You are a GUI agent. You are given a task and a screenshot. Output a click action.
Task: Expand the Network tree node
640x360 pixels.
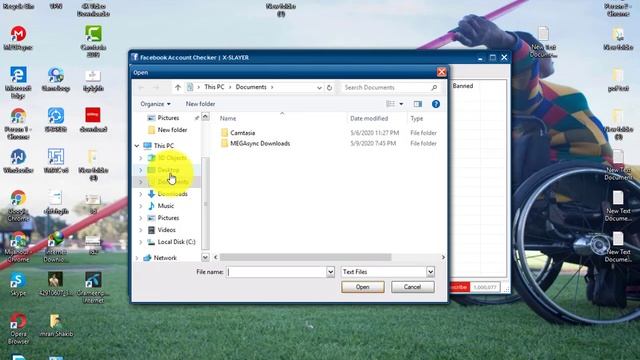pos(137,258)
